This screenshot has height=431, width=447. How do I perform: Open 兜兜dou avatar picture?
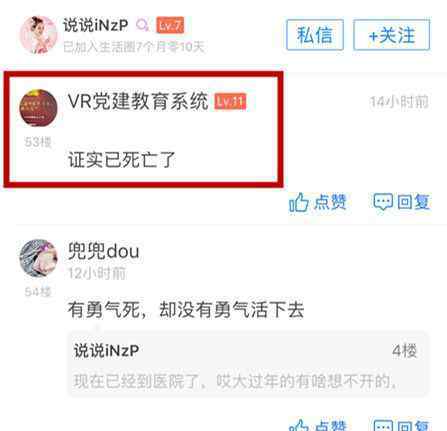pyautogui.click(x=39, y=258)
